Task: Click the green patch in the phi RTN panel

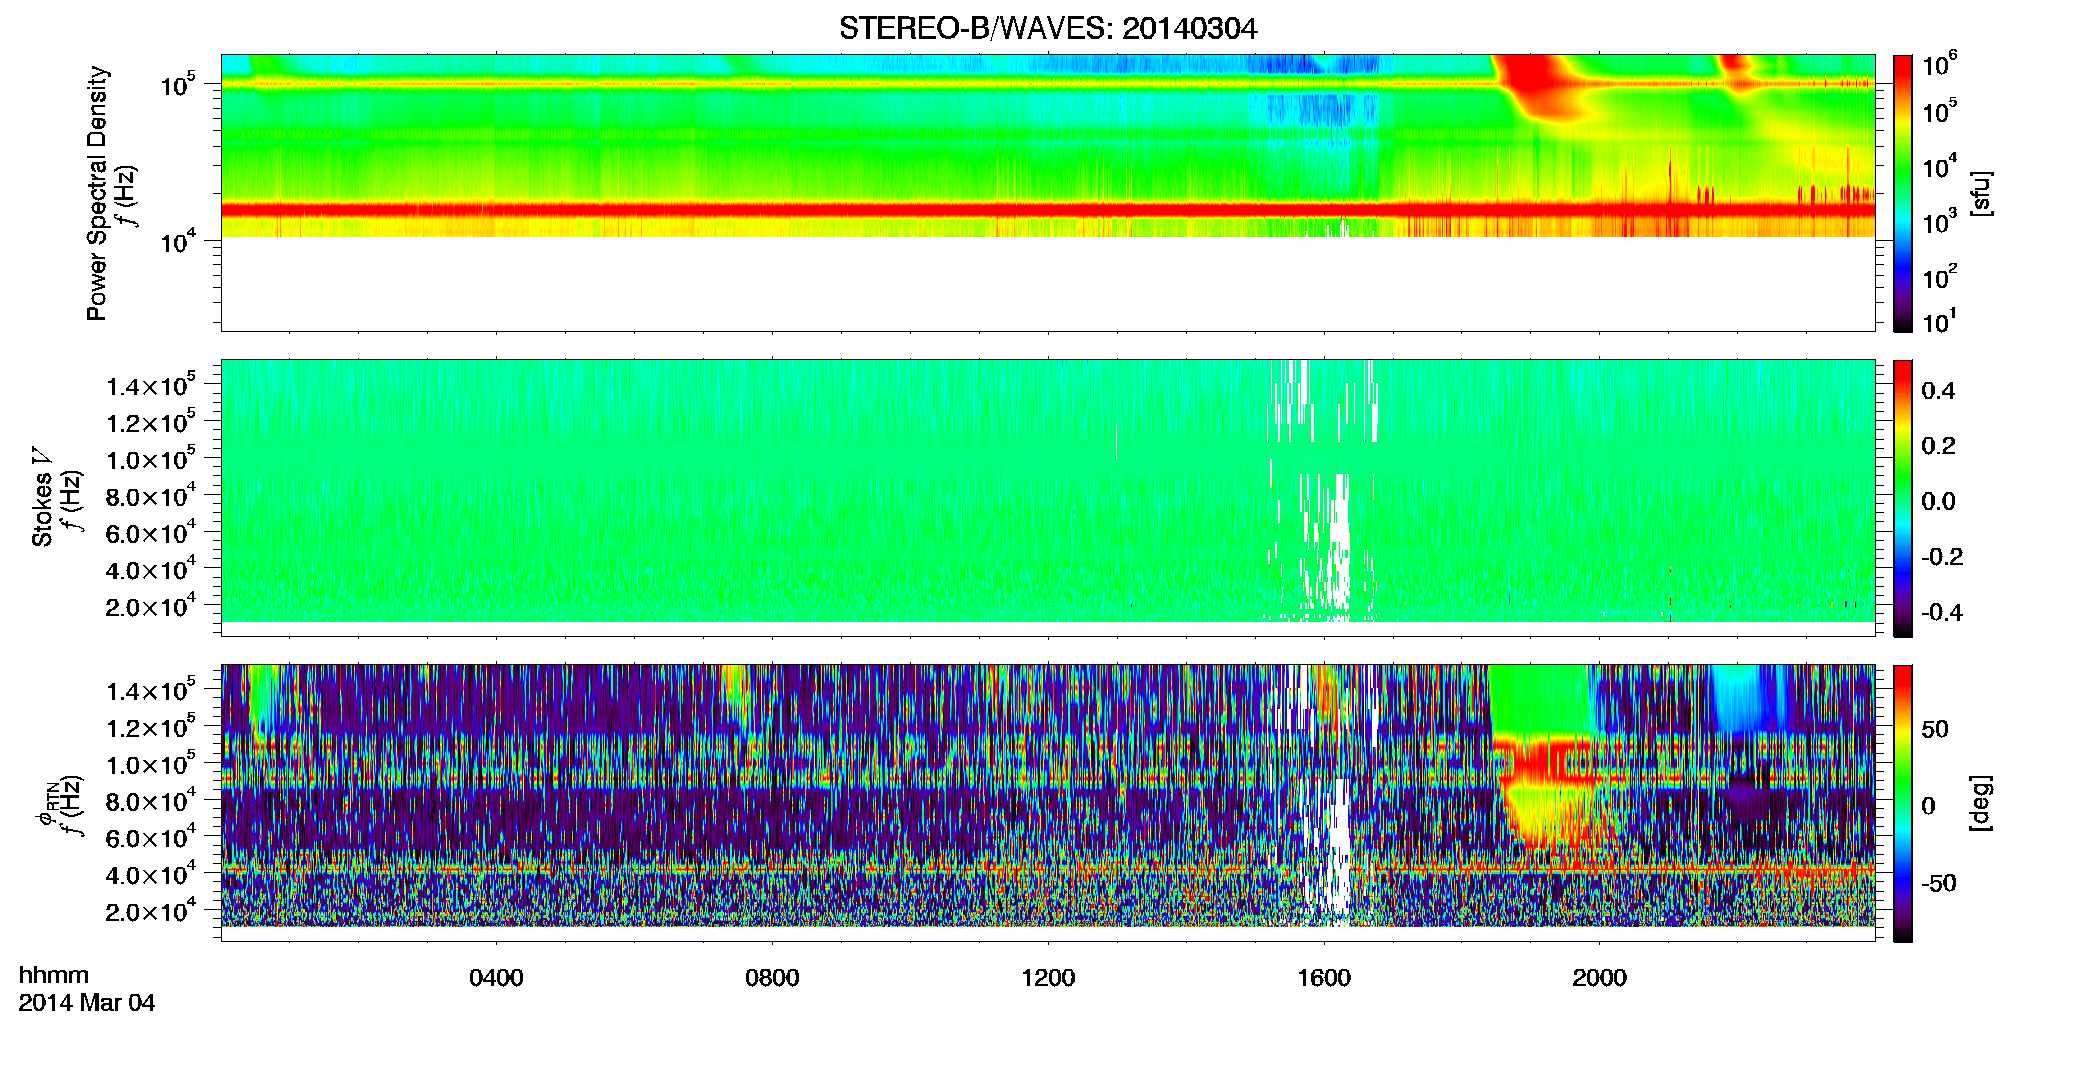Action: coord(1540,700)
